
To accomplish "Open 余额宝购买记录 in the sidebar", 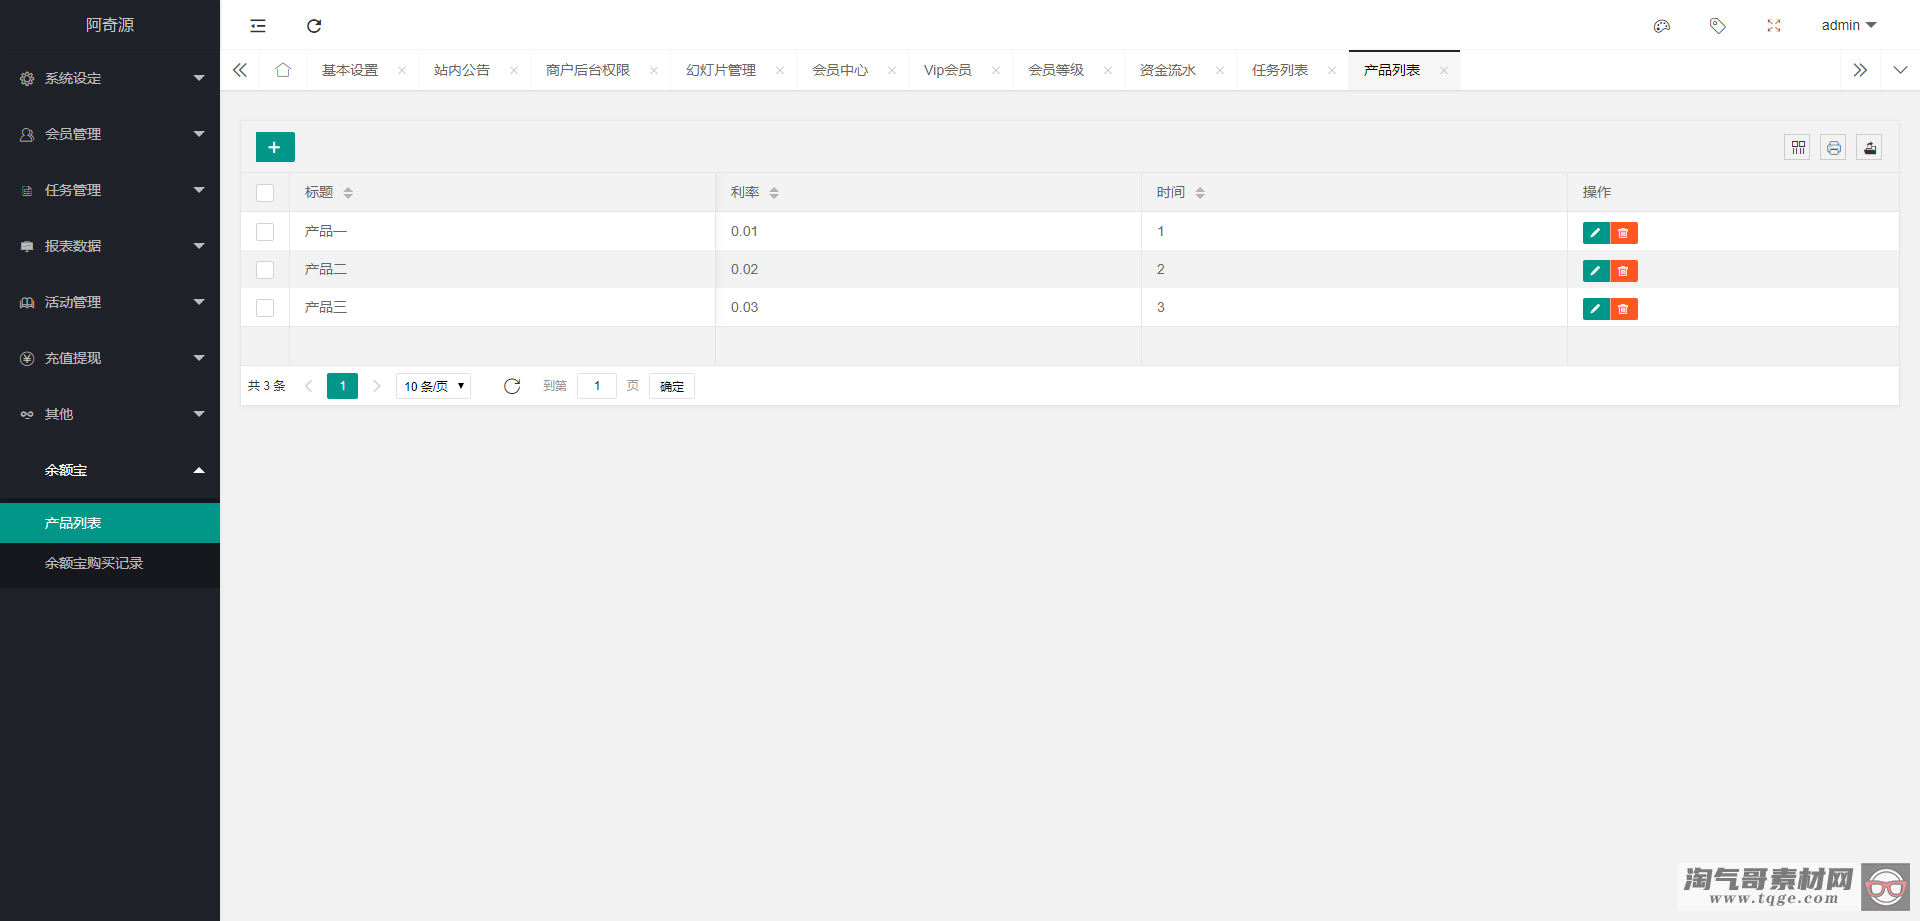I will [x=110, y=563].
